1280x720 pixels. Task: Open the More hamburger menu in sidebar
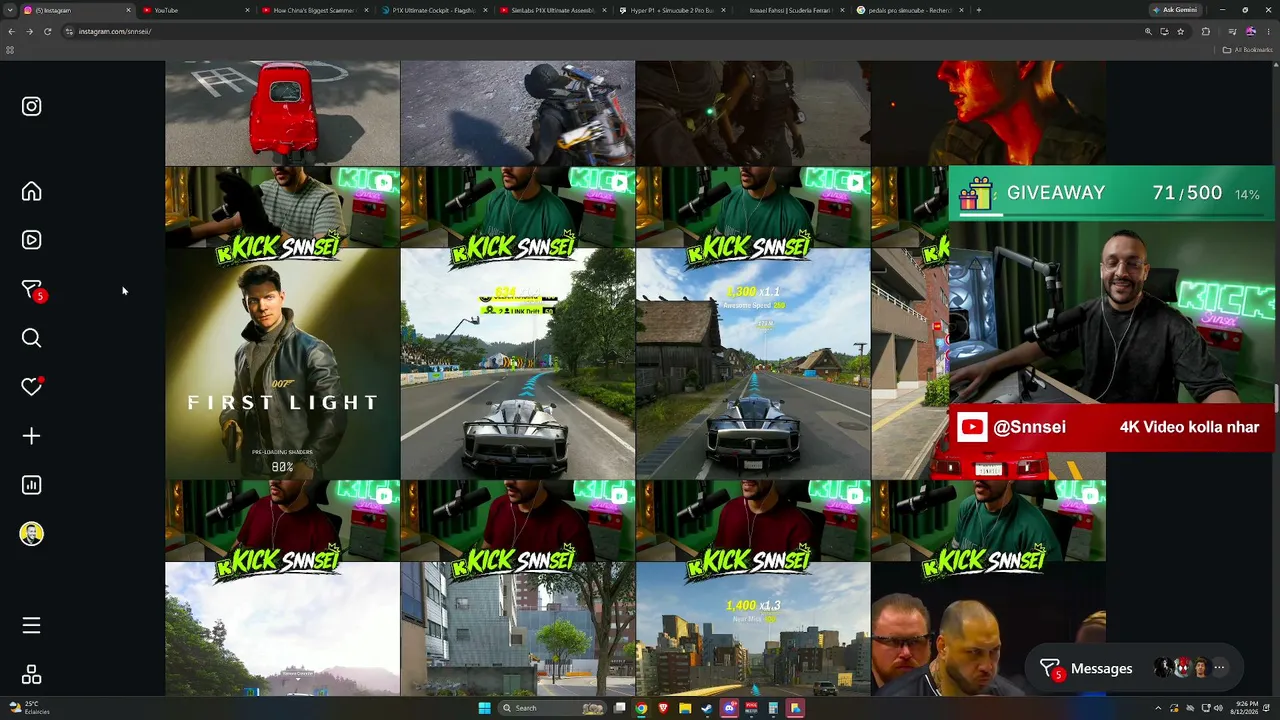point(31,625)
